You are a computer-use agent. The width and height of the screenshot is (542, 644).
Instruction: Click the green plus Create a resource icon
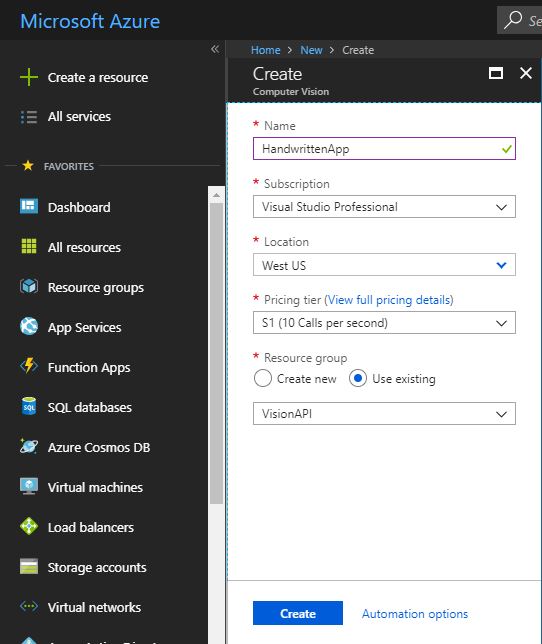[29, 77]
